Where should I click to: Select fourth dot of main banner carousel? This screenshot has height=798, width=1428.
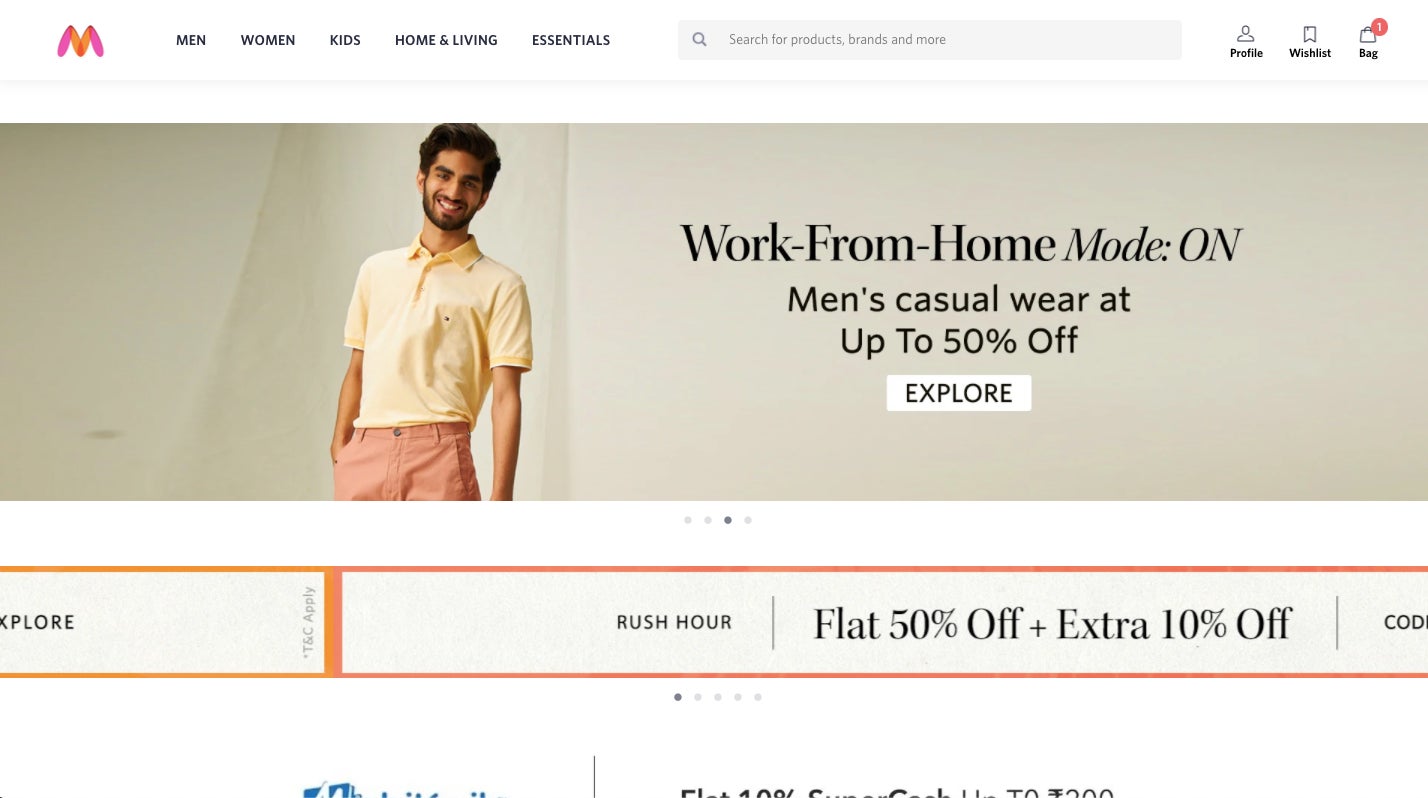tap(748, 520)
